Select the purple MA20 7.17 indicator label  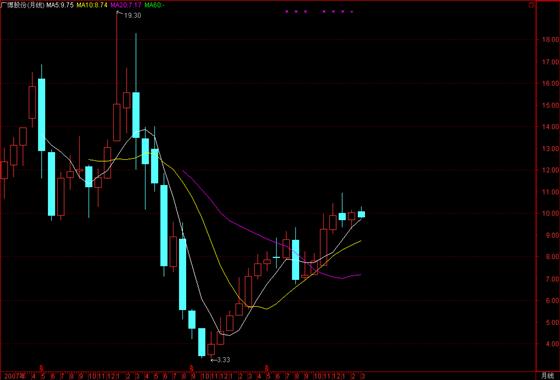[x=126, y=5]
